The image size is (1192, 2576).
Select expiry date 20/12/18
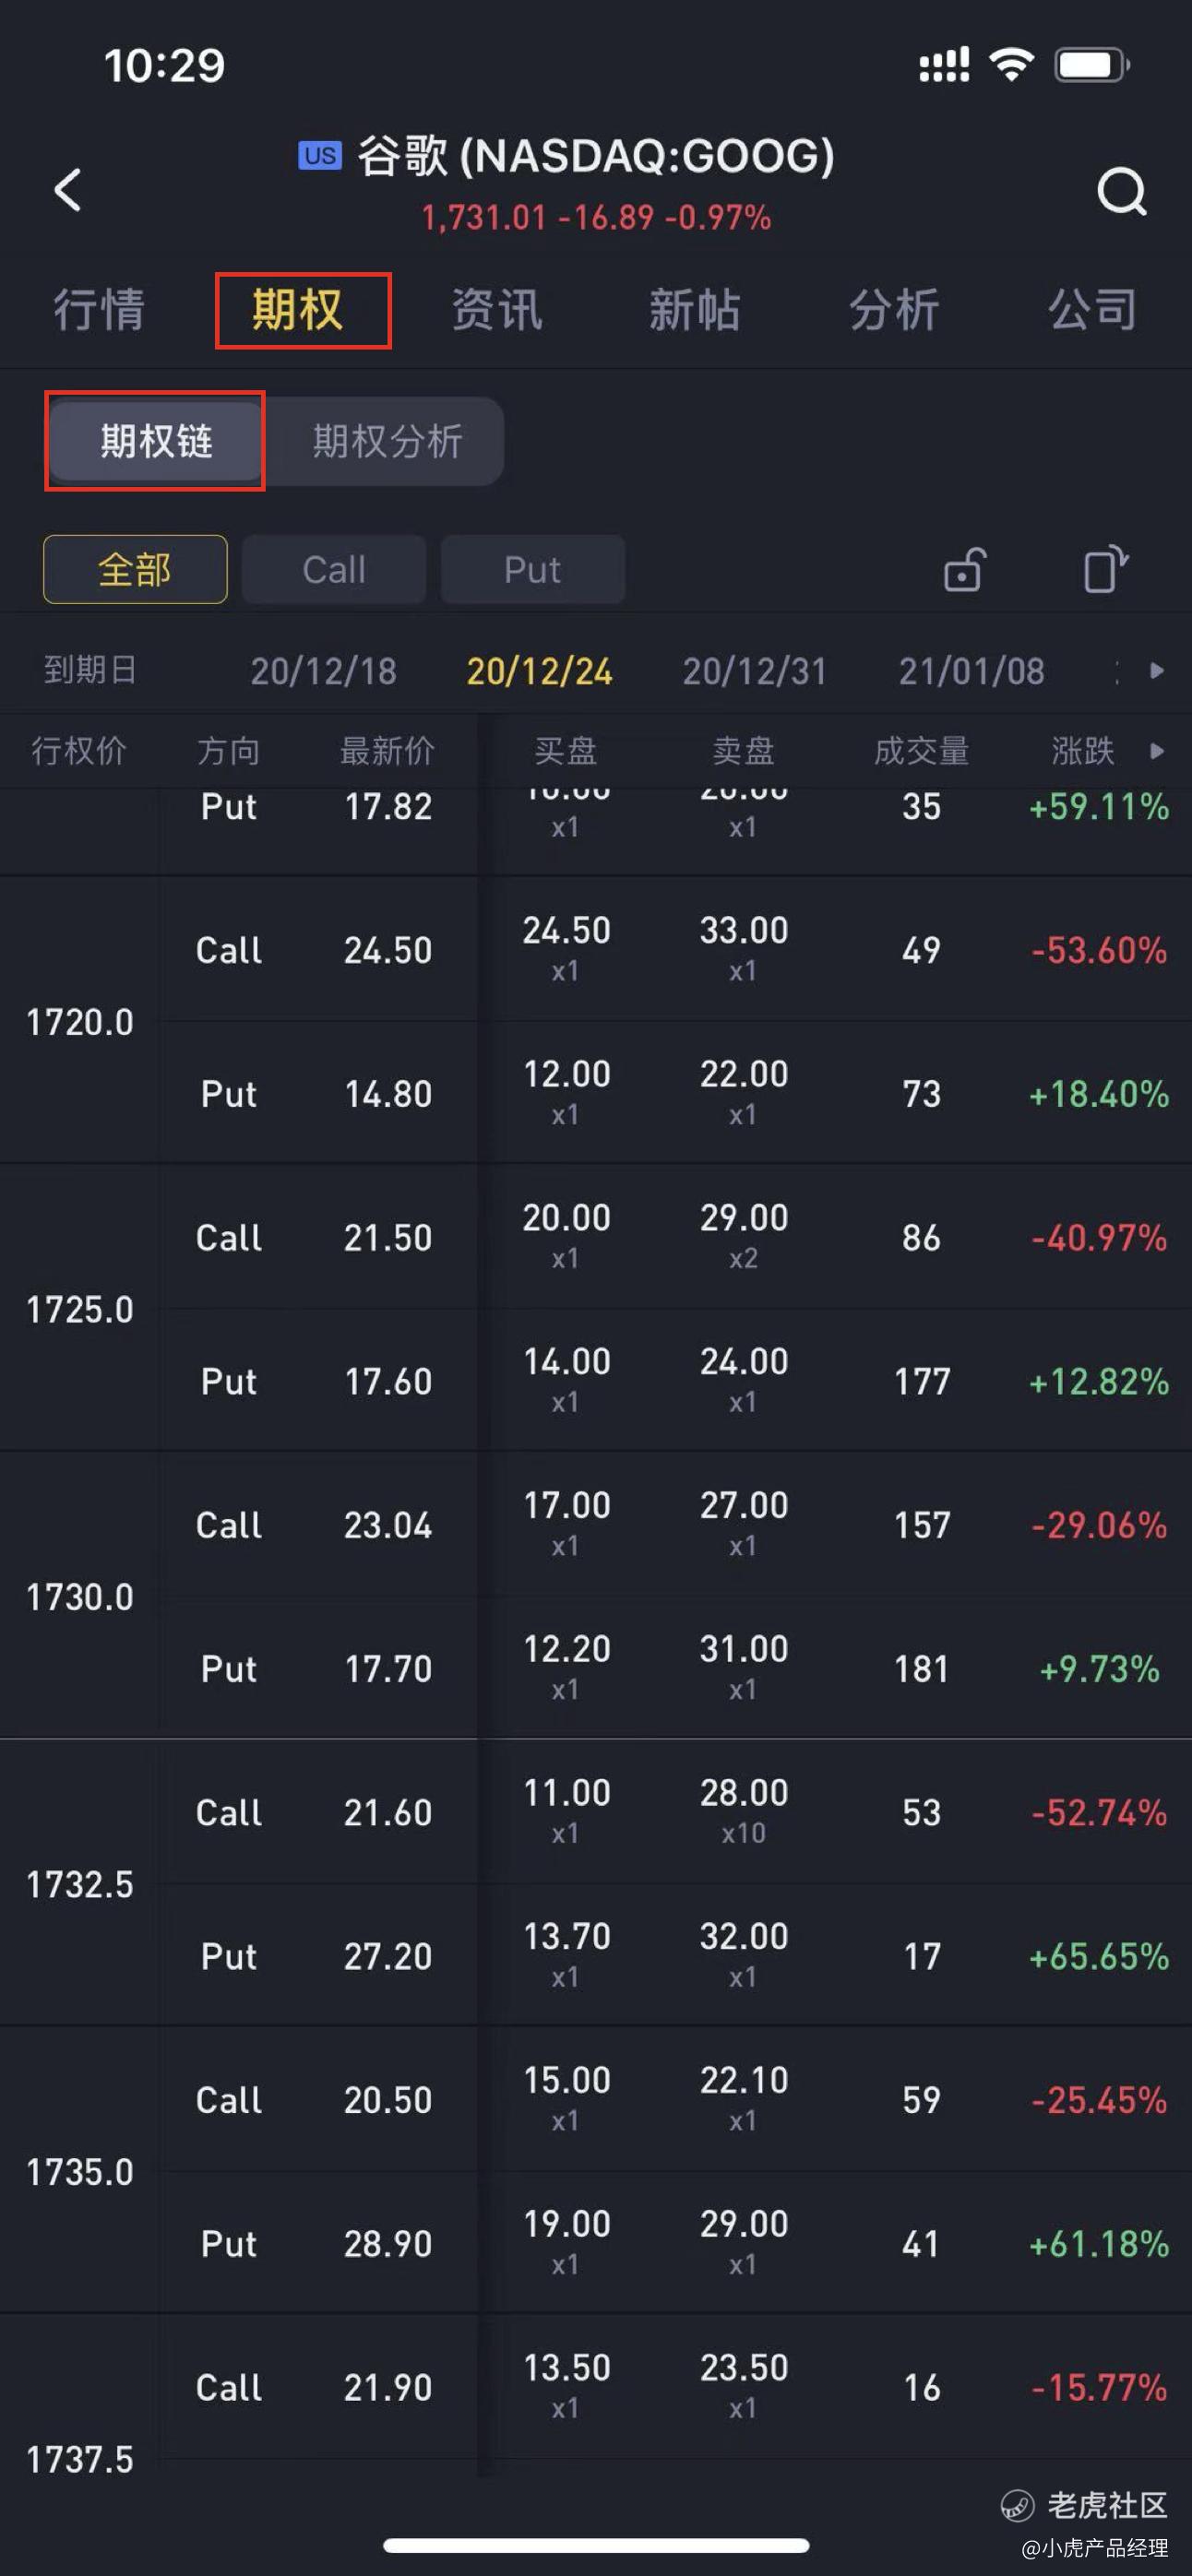point(323,671)
